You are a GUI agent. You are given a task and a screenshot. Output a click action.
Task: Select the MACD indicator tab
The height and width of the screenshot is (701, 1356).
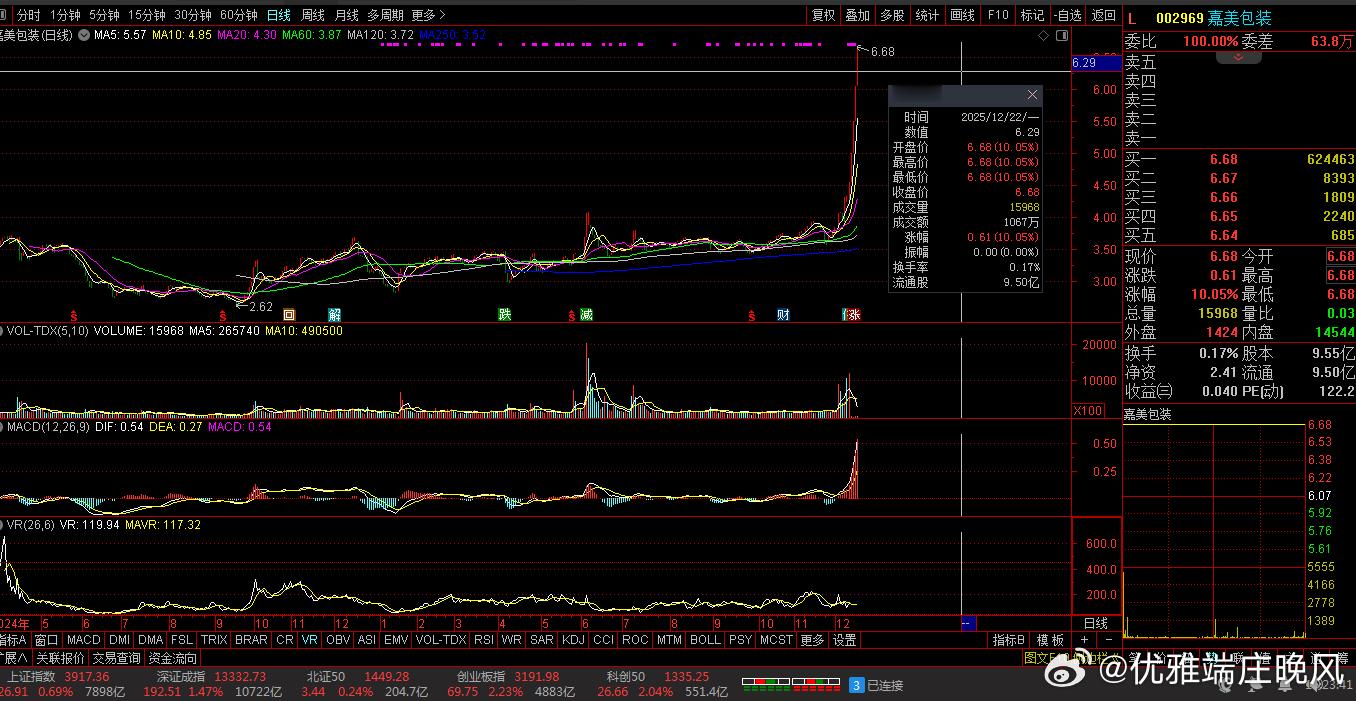click(x=84, y=640)
